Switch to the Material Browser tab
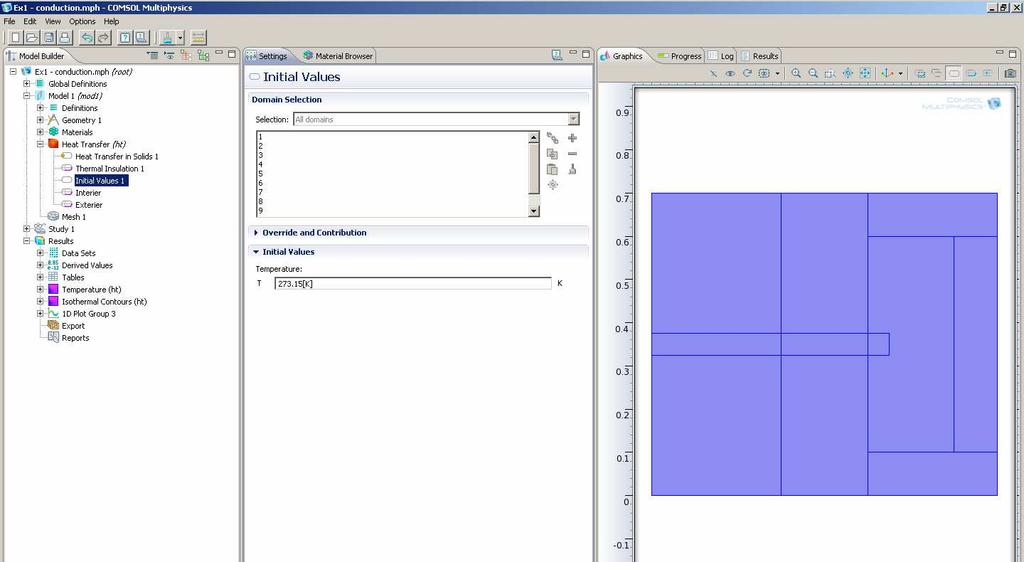The height and width of the screenshot is (562, 1024). coord(338,56)
